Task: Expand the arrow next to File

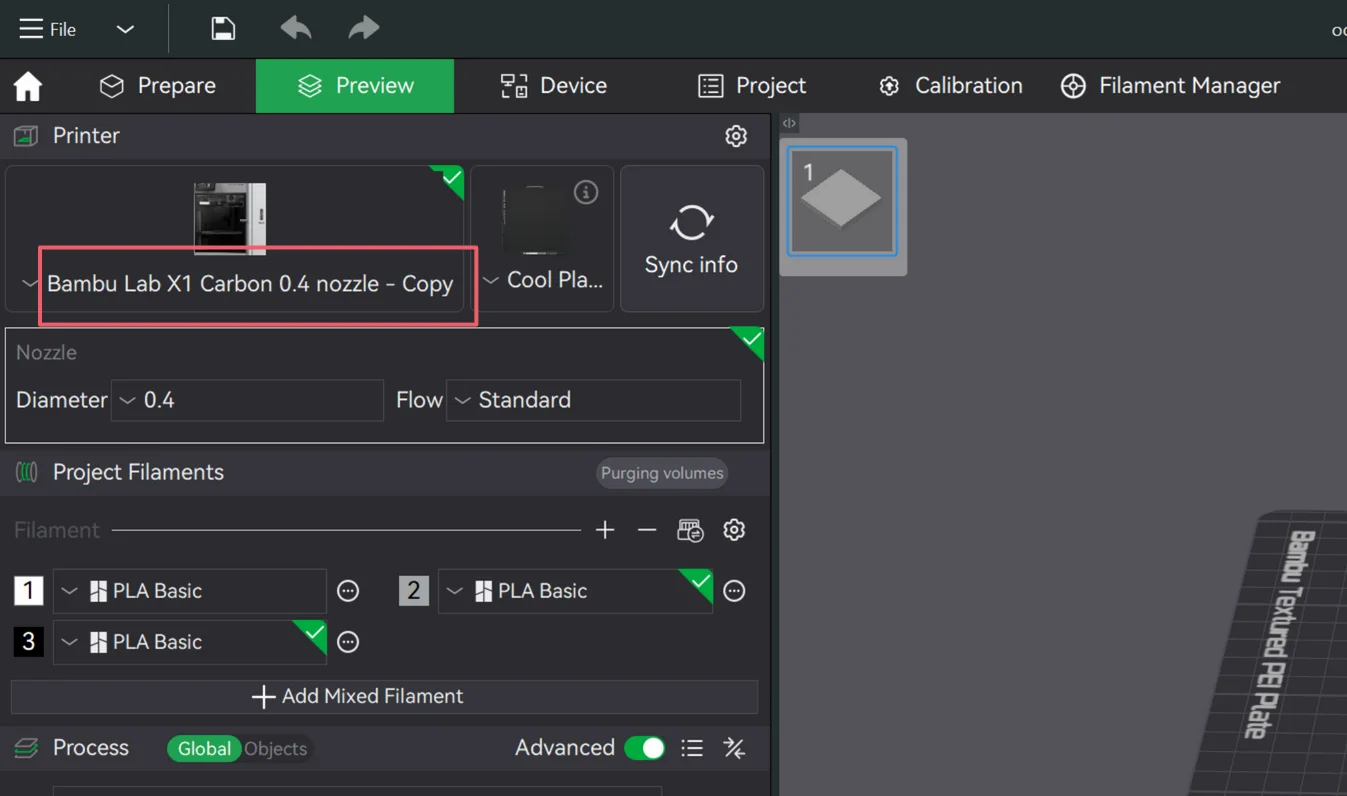Action: coord(125,29)
